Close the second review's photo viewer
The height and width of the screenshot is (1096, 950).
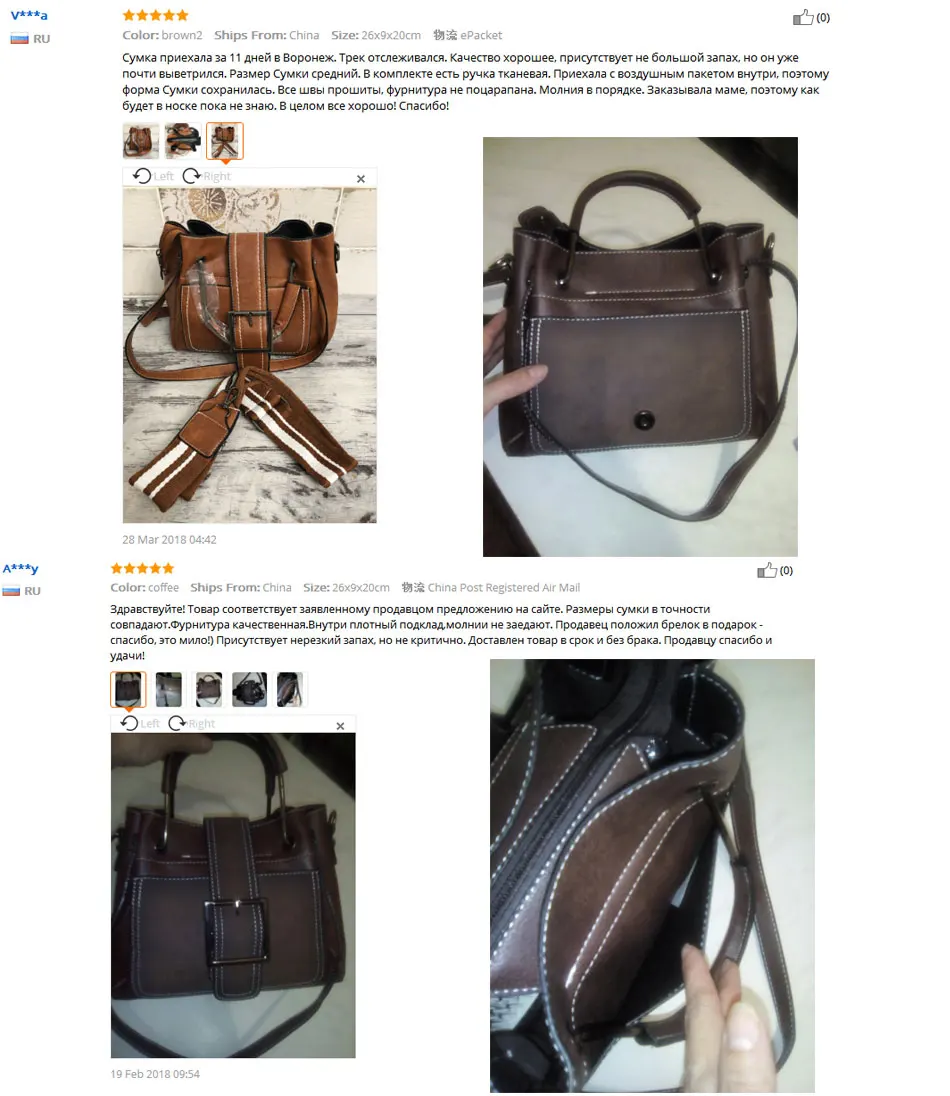tap(340, 726)
